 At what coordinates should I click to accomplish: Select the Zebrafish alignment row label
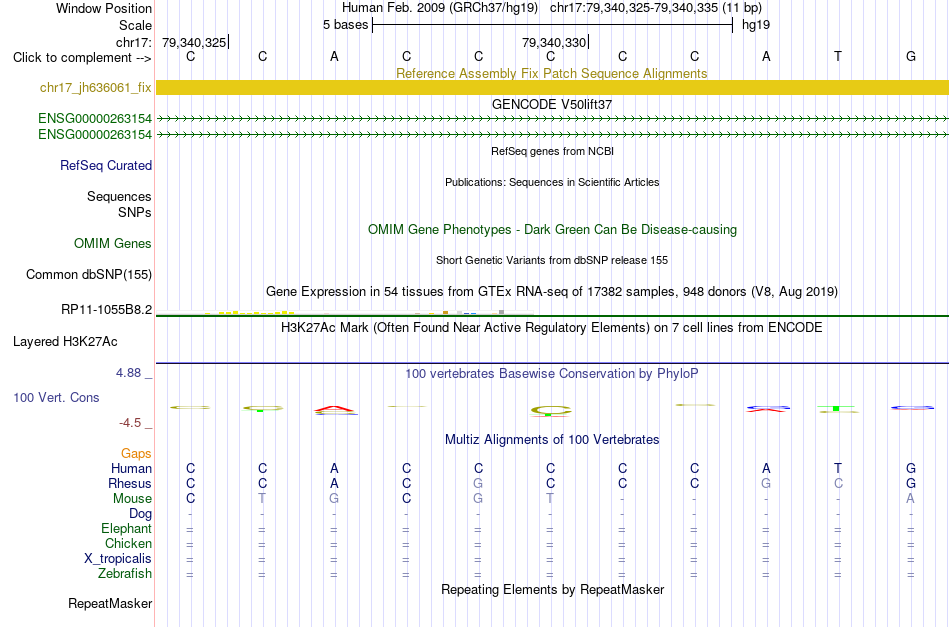125,573
